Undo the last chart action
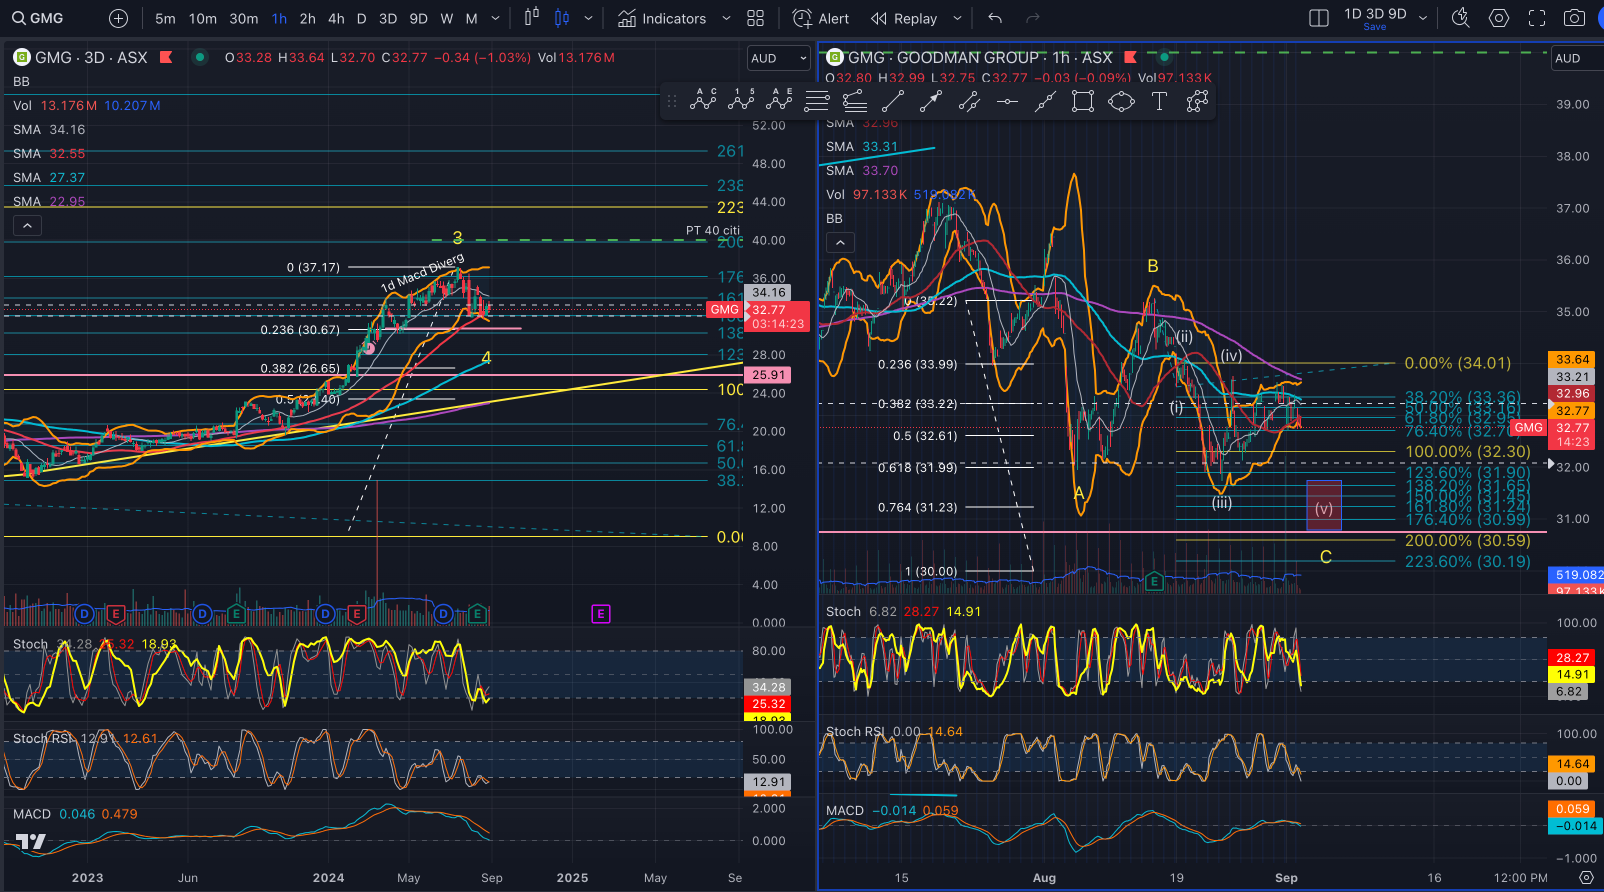The height and width of the screenshot is (892, 1604). pos(995,18)
